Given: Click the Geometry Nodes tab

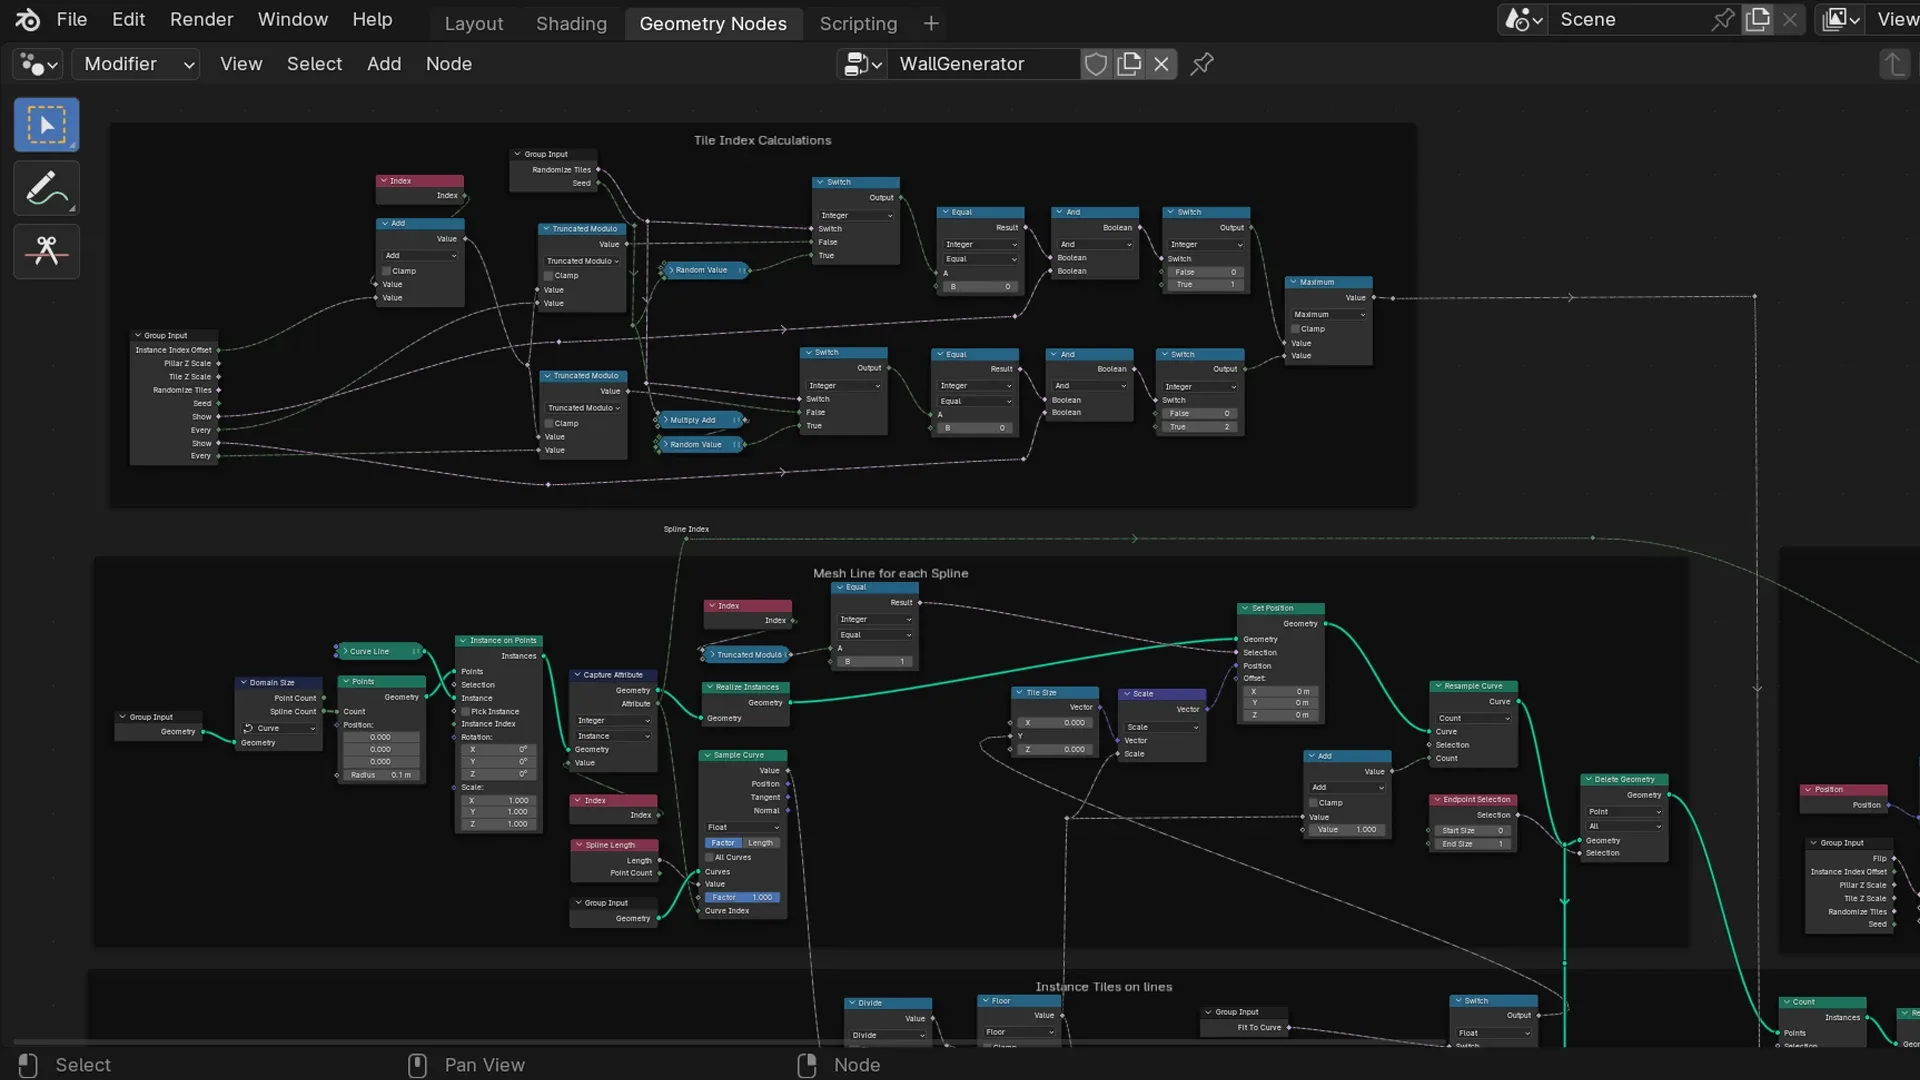Looking at the screenshot, I should tap(712, 22).
